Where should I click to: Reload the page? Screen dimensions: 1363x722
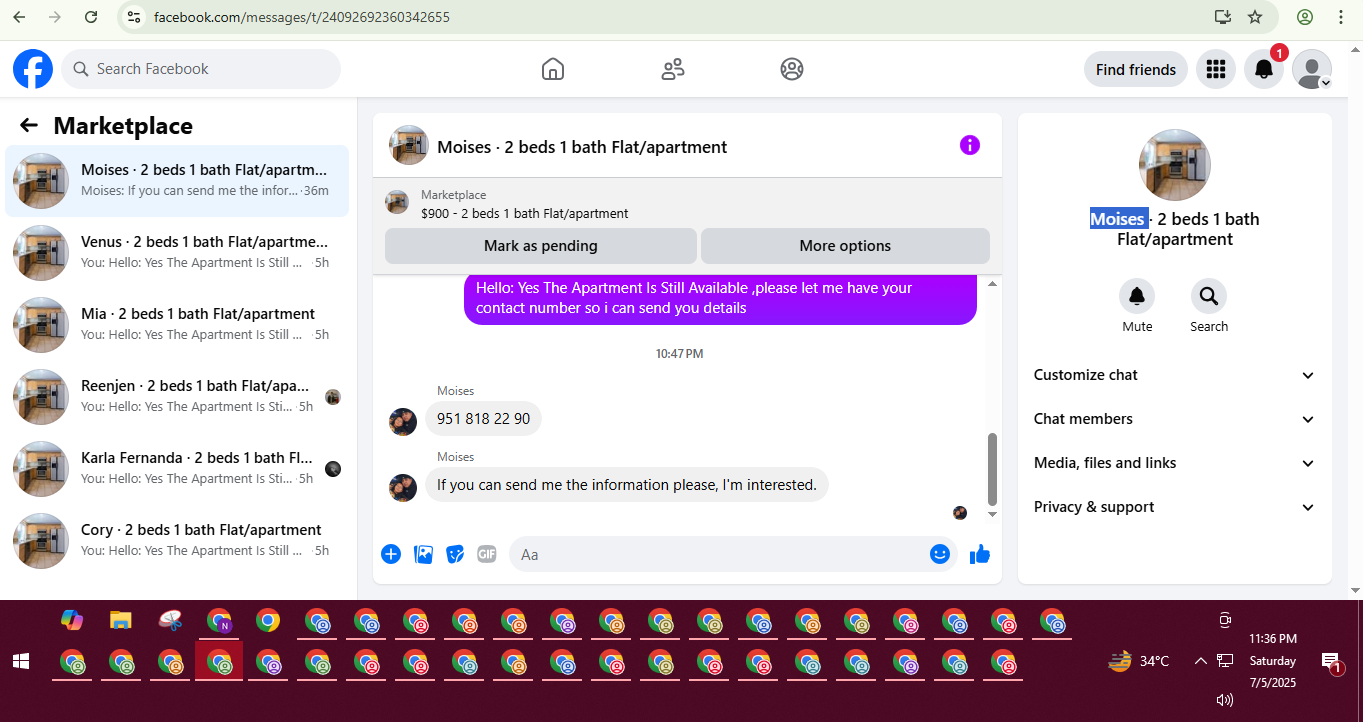point(91,17)
